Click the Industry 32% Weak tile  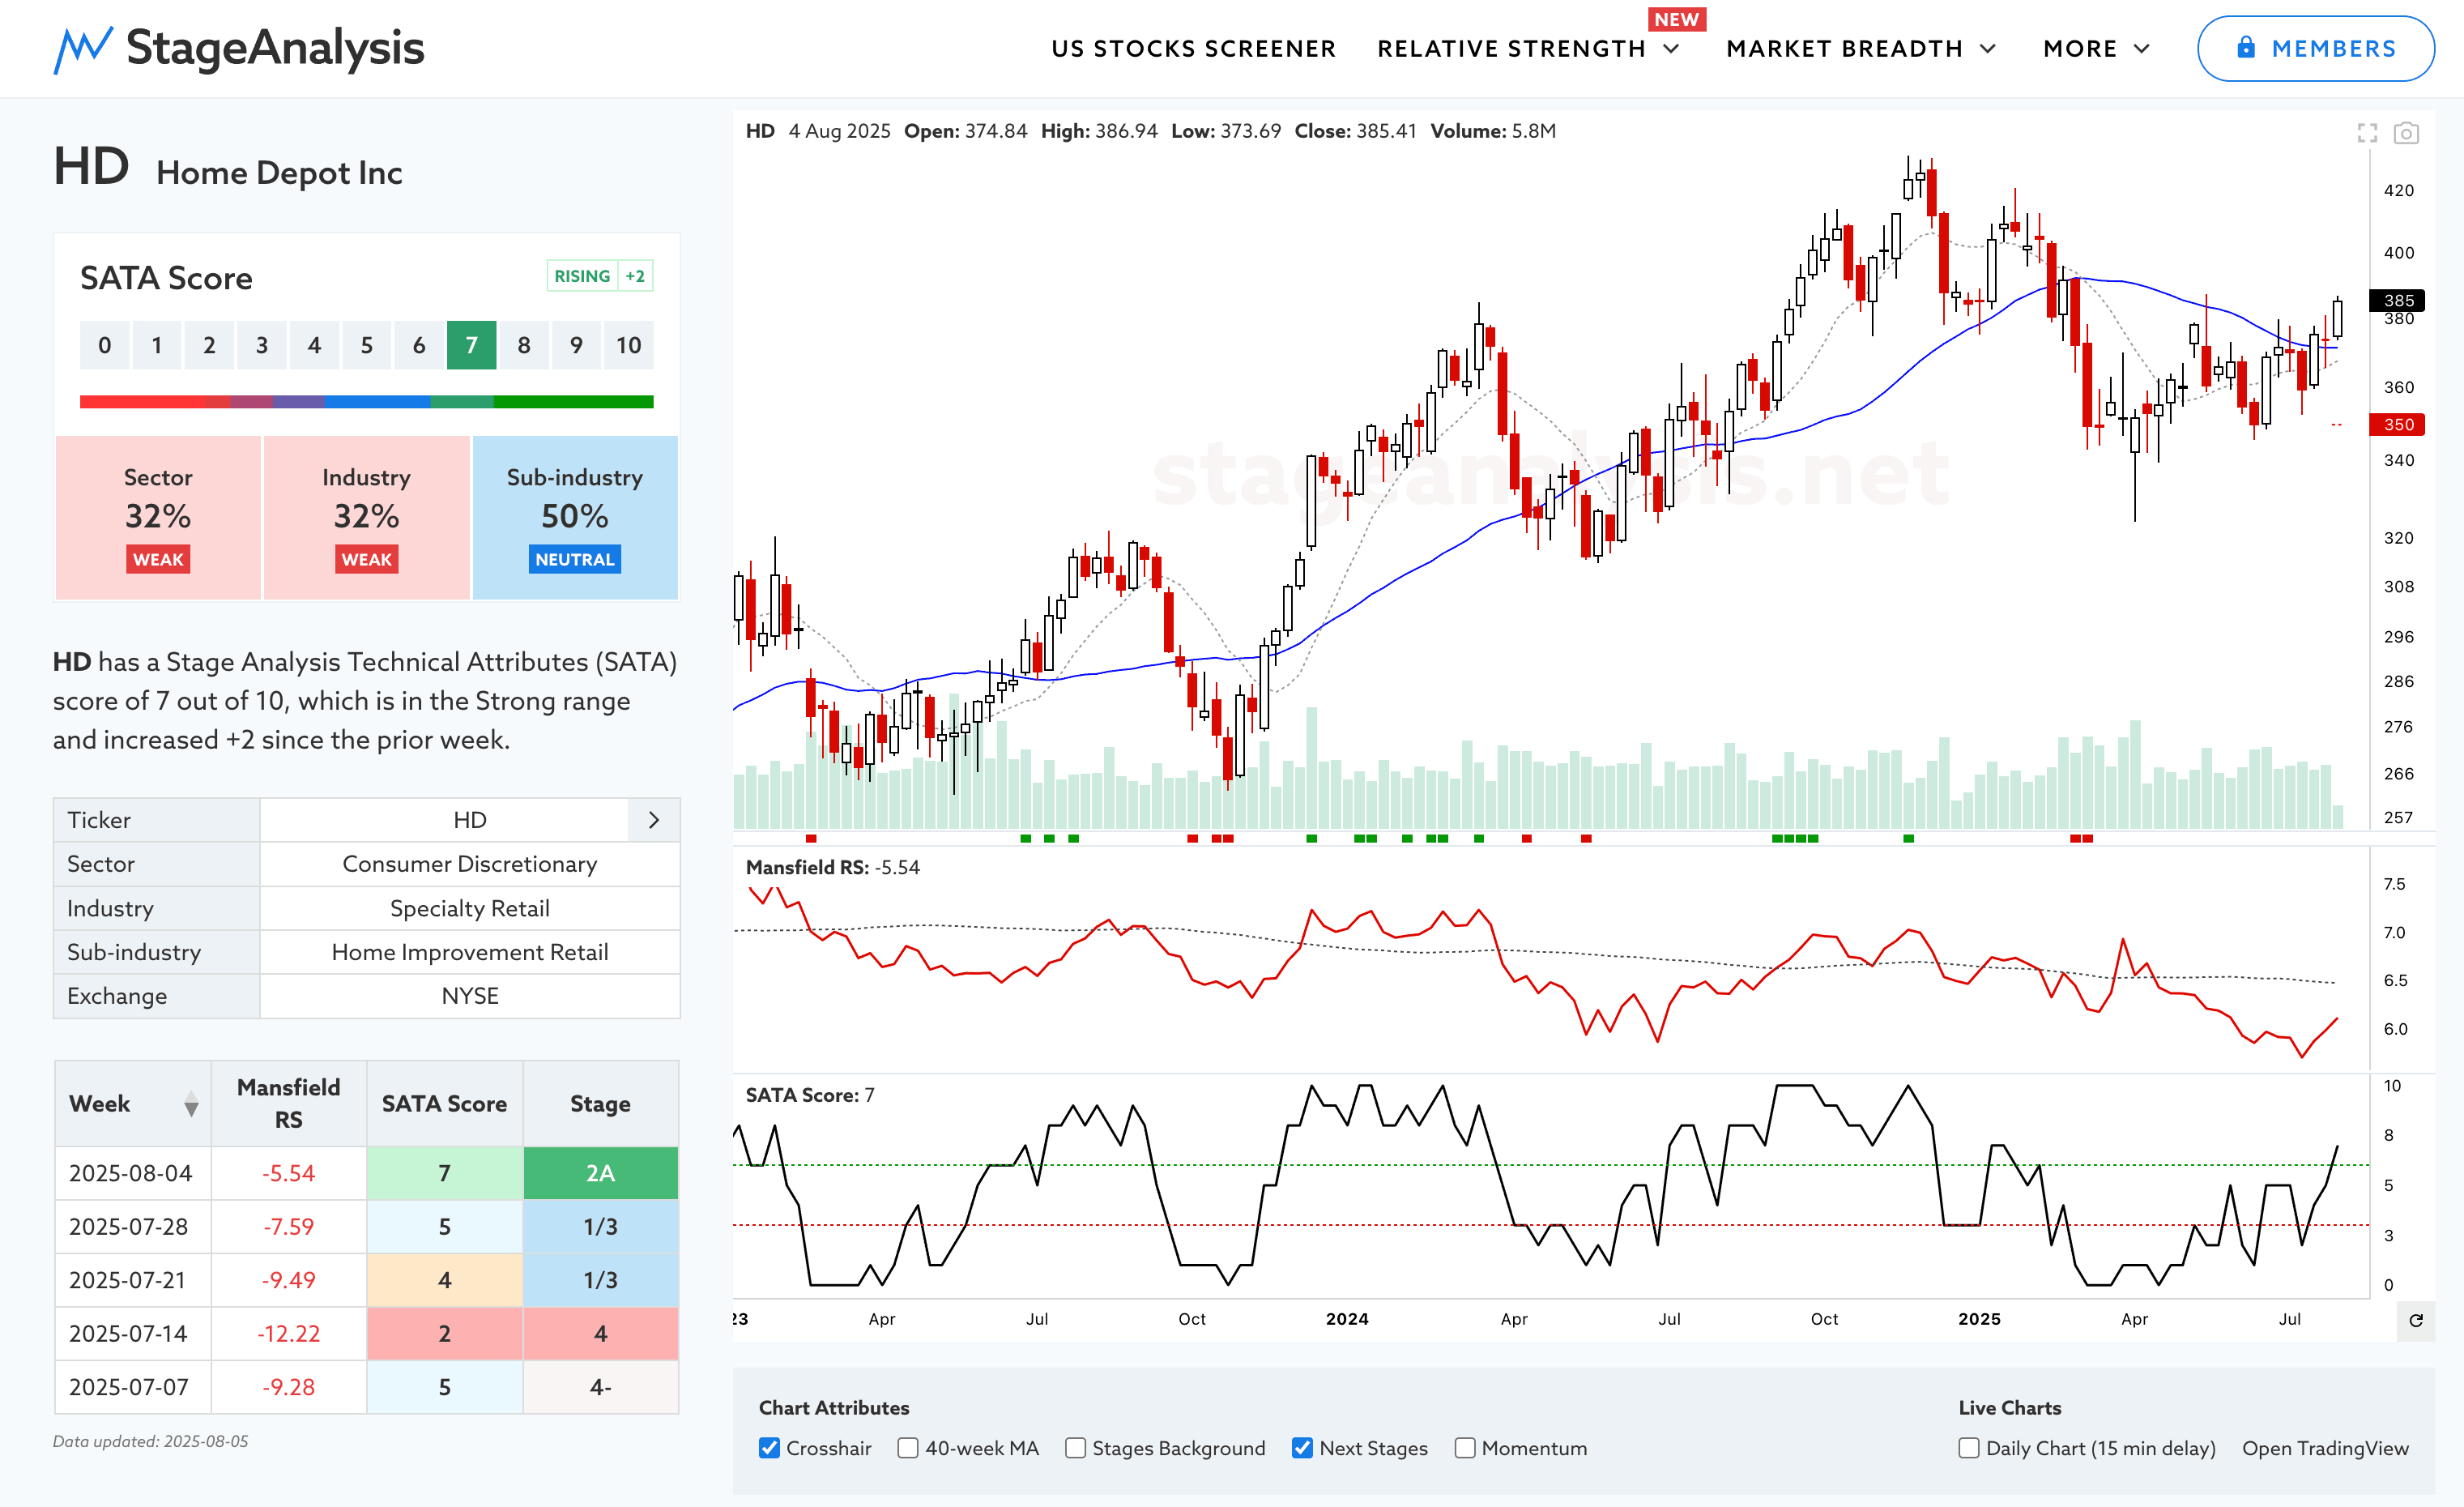click(366, 517)
